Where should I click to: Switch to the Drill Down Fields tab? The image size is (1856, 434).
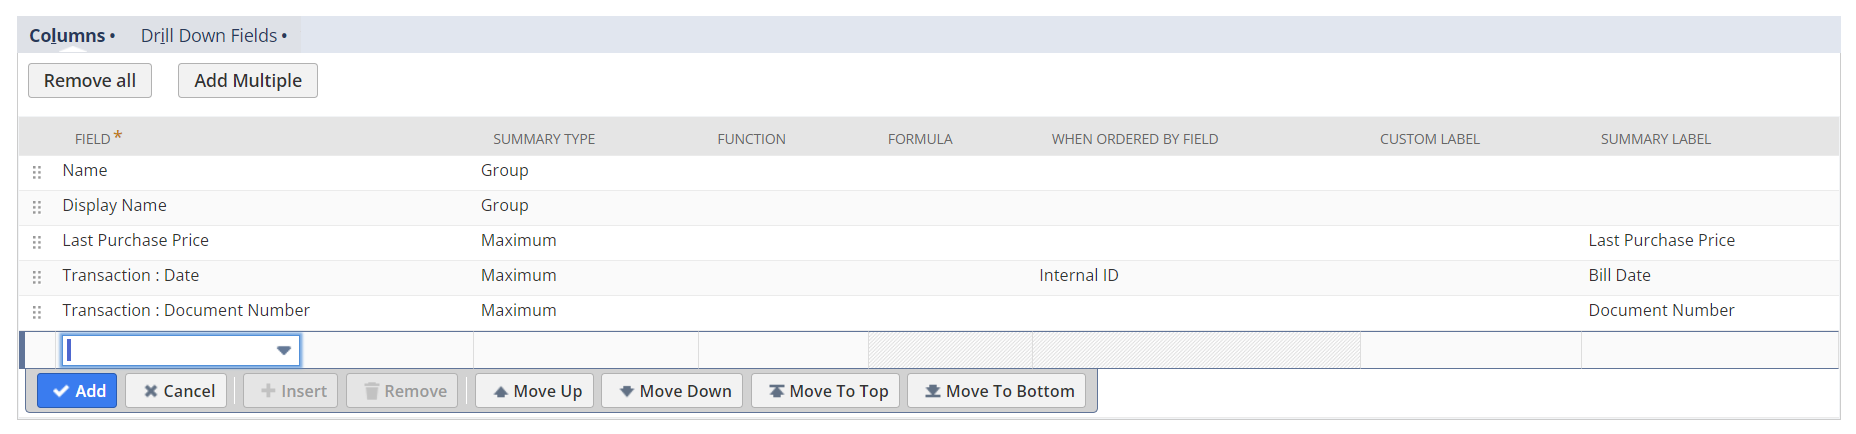213,36
